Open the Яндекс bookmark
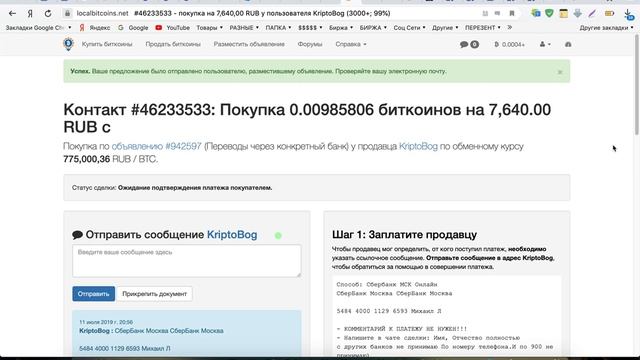Screen dimensions: 640x360 pyautogui.click(x=95, y=28)
